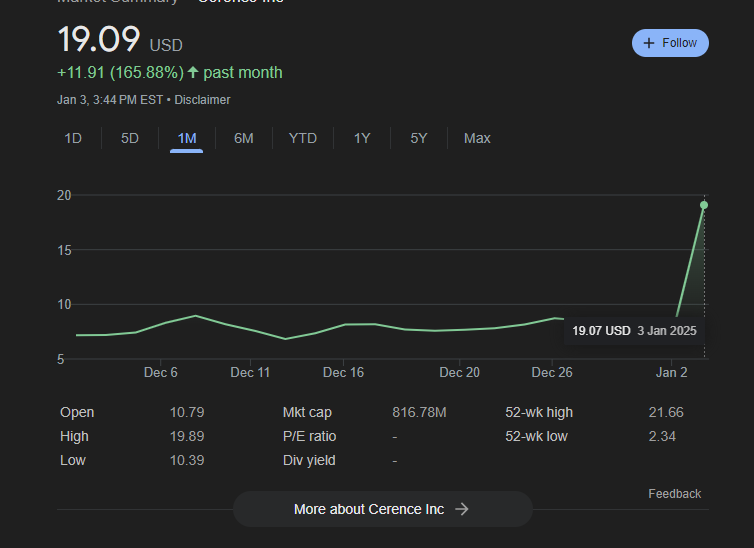This screenshot has height=548, width=754.
Task: Click the Open value 10.79
Action: coord(187,412)
